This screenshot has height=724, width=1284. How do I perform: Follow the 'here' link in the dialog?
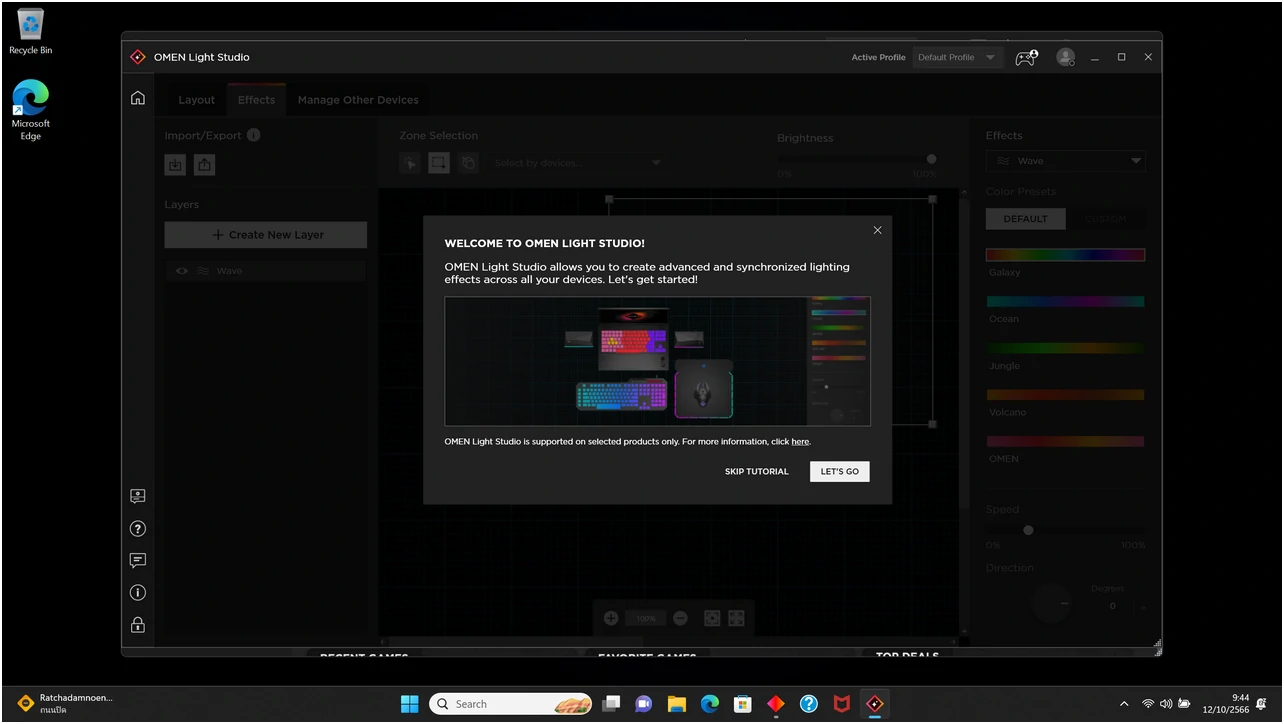tap(800, 441)
